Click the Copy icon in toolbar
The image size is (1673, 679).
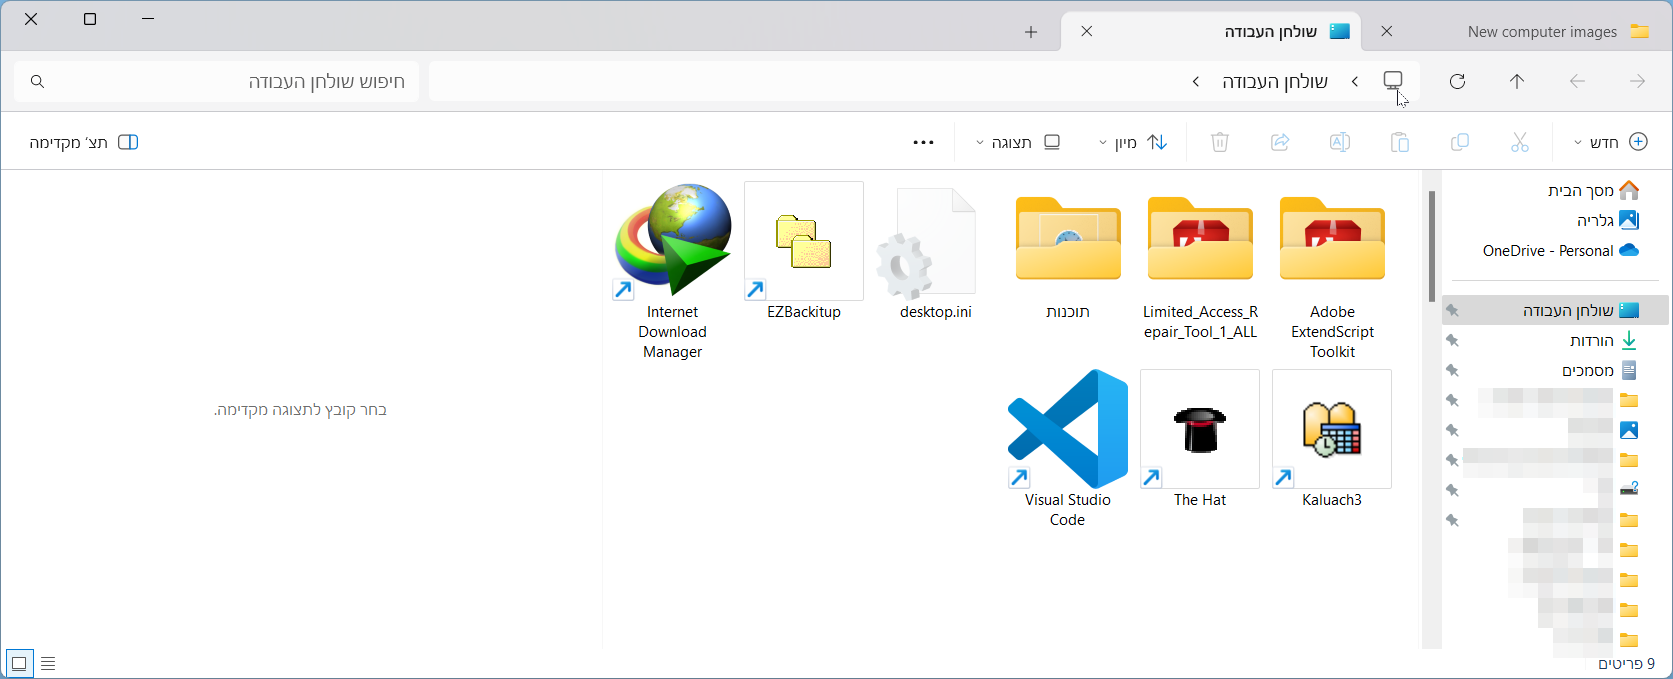tap(1460, 142)
